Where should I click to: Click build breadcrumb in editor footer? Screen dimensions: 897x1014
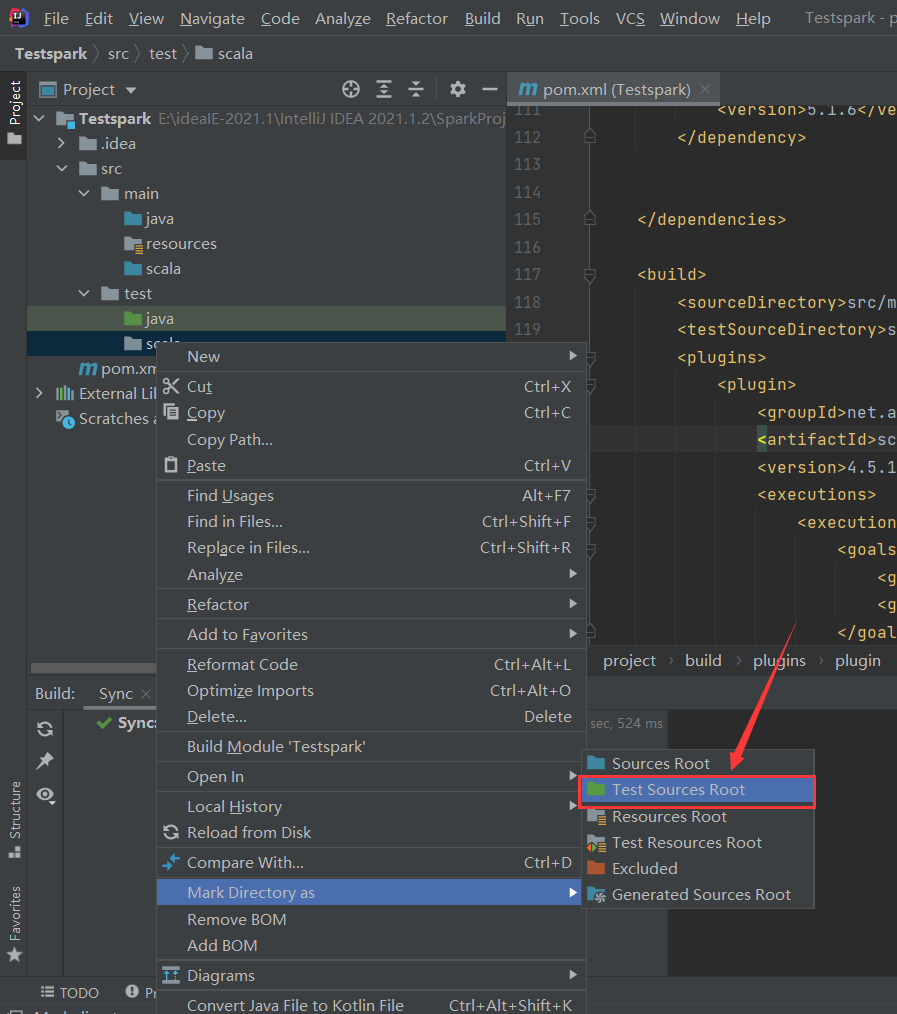(703, 661)
